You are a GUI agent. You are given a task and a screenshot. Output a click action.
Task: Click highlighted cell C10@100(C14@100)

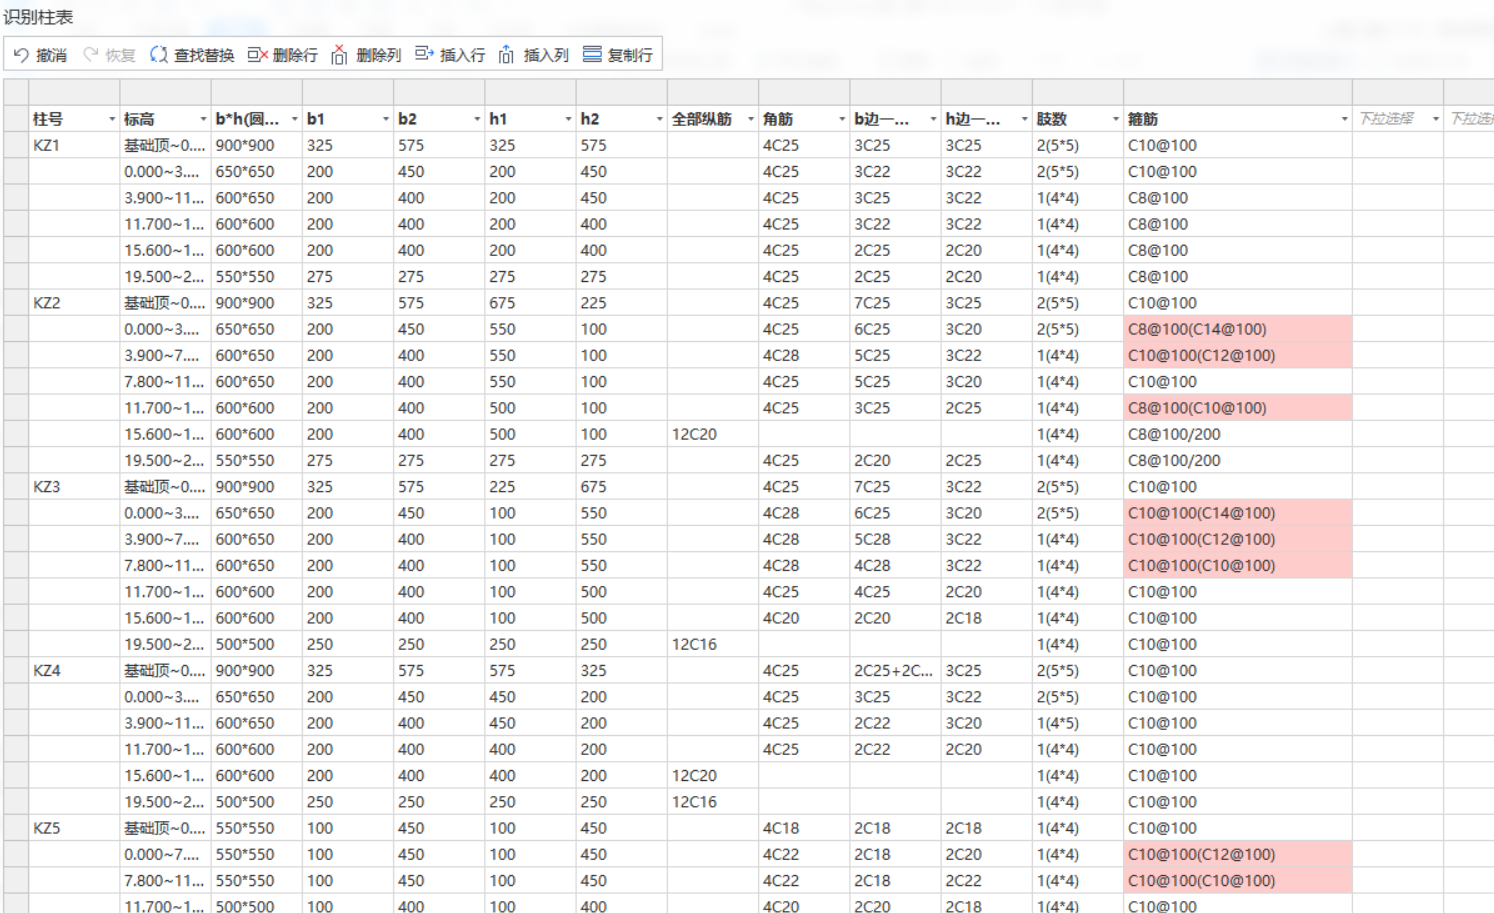click(x=1238, y=513)
